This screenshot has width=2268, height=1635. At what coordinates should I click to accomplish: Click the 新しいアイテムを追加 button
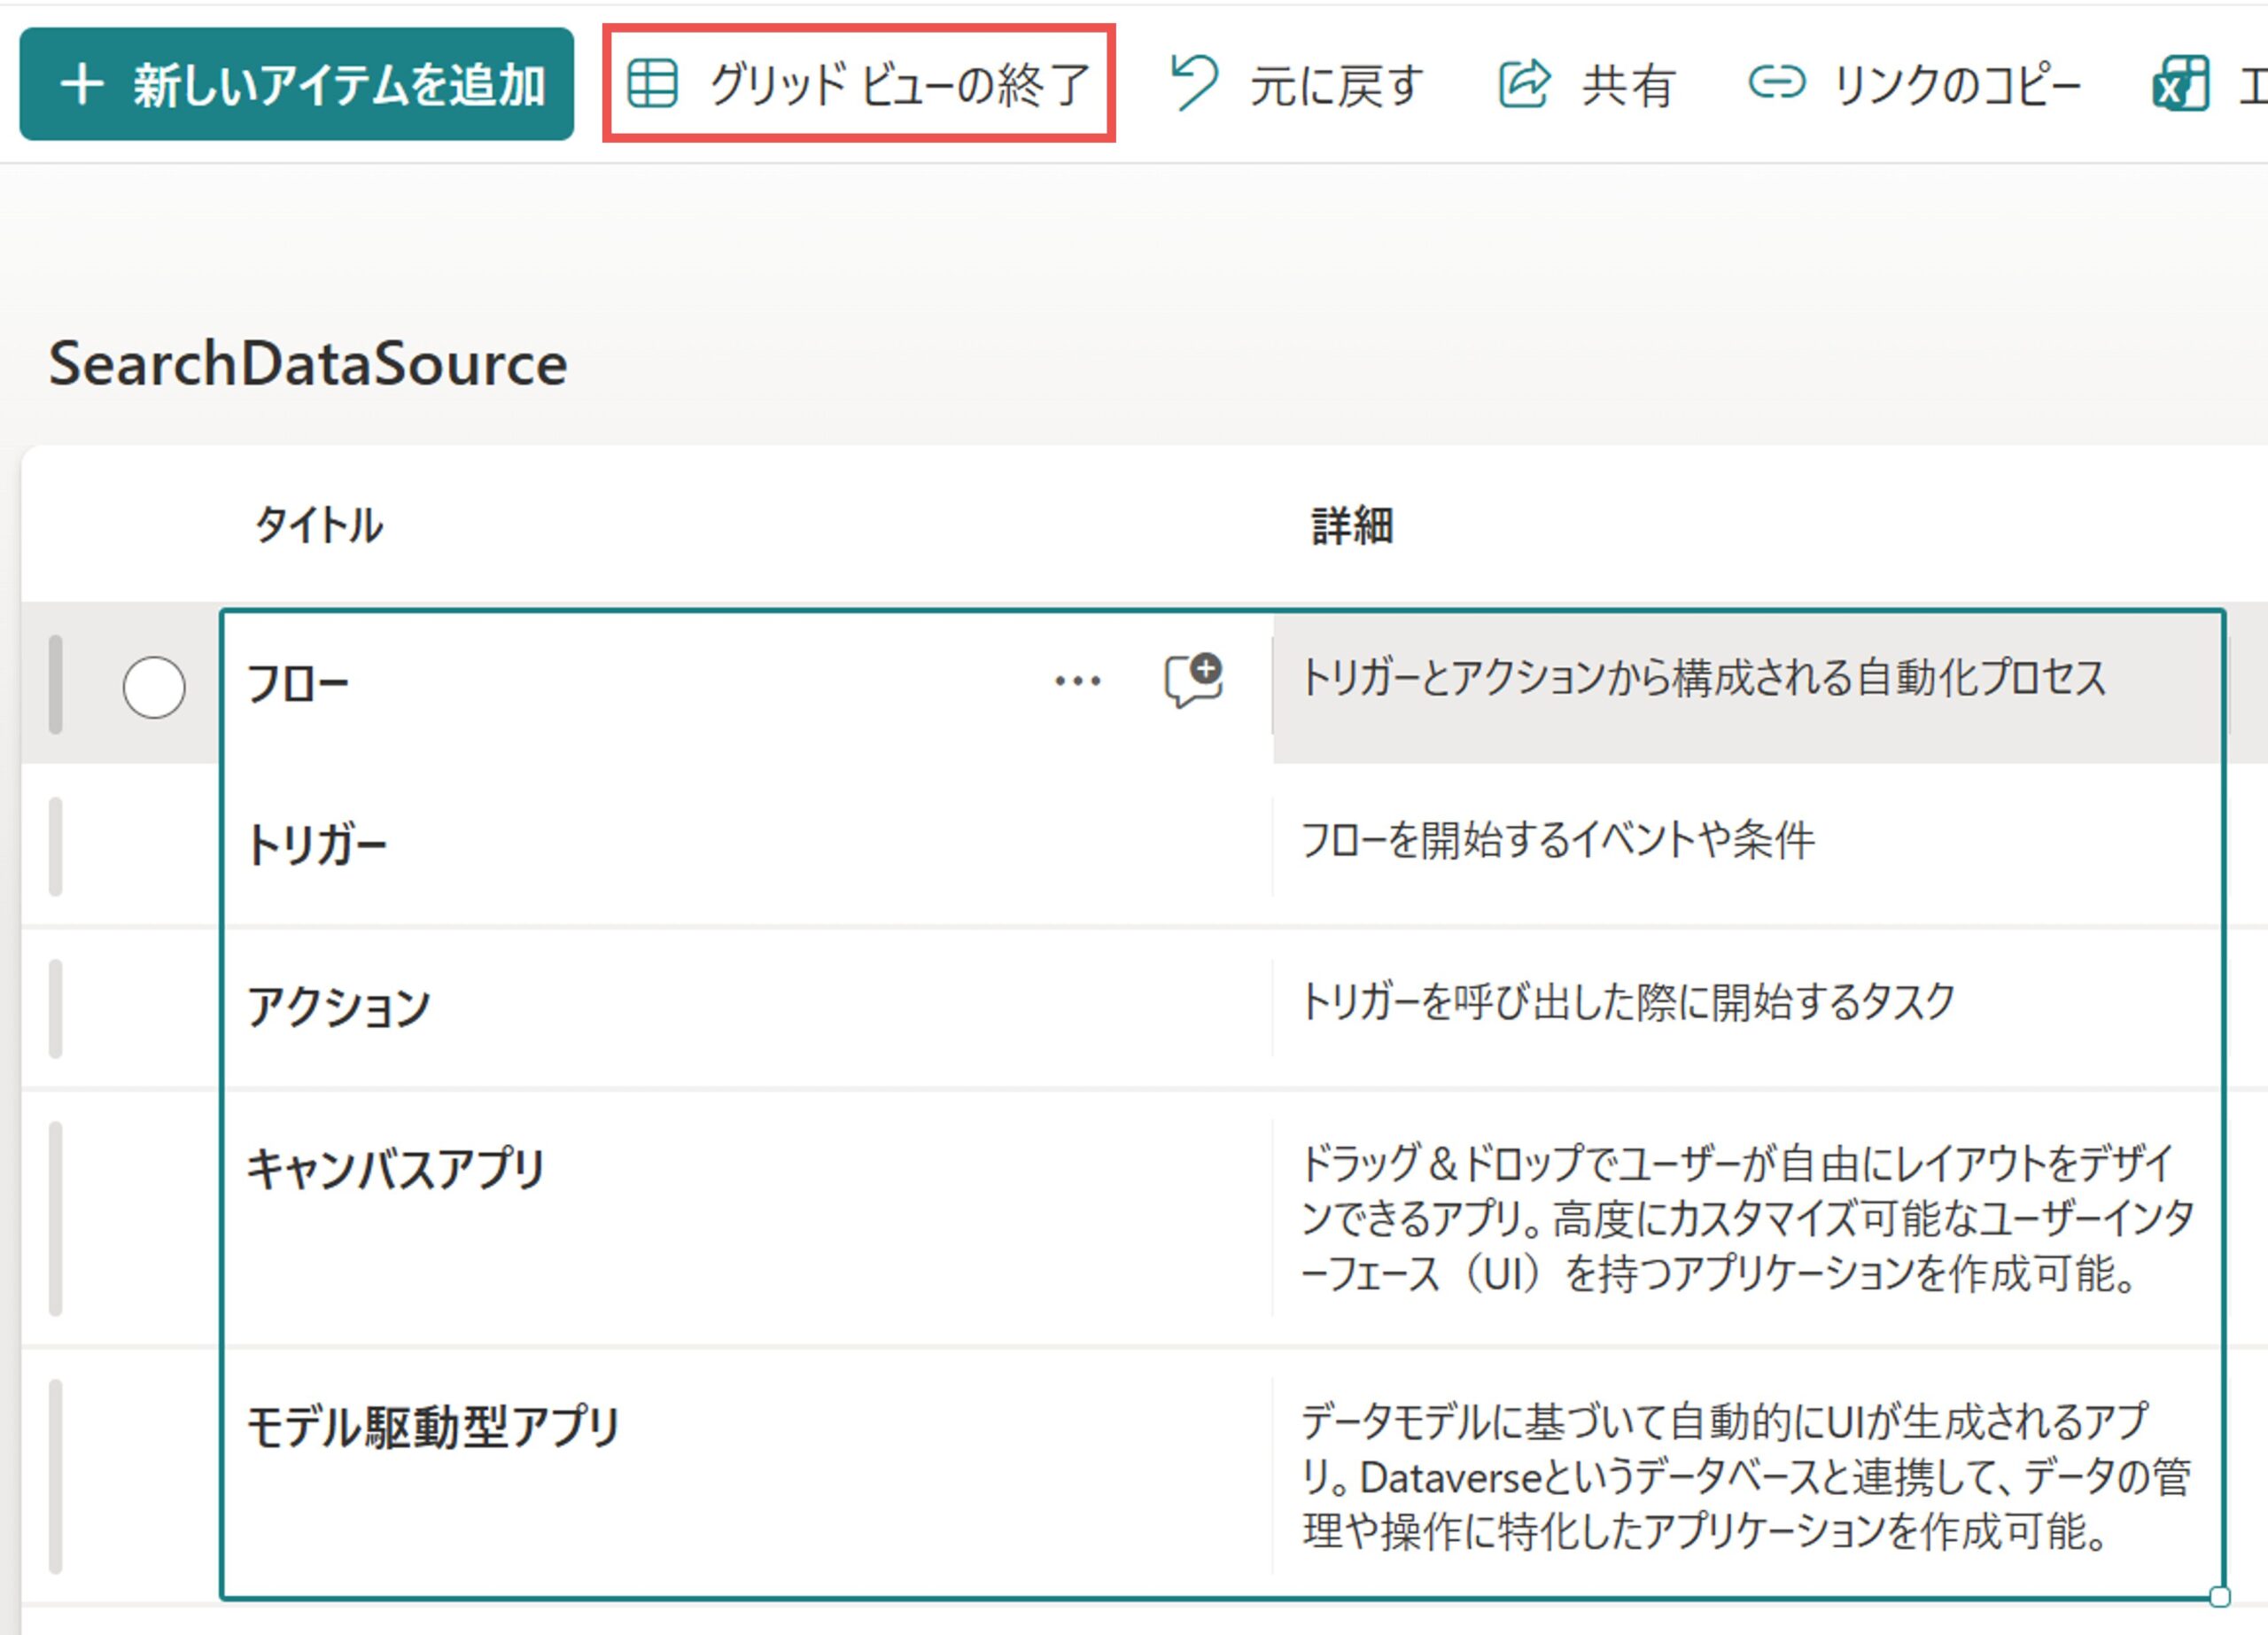coord(296,84)
